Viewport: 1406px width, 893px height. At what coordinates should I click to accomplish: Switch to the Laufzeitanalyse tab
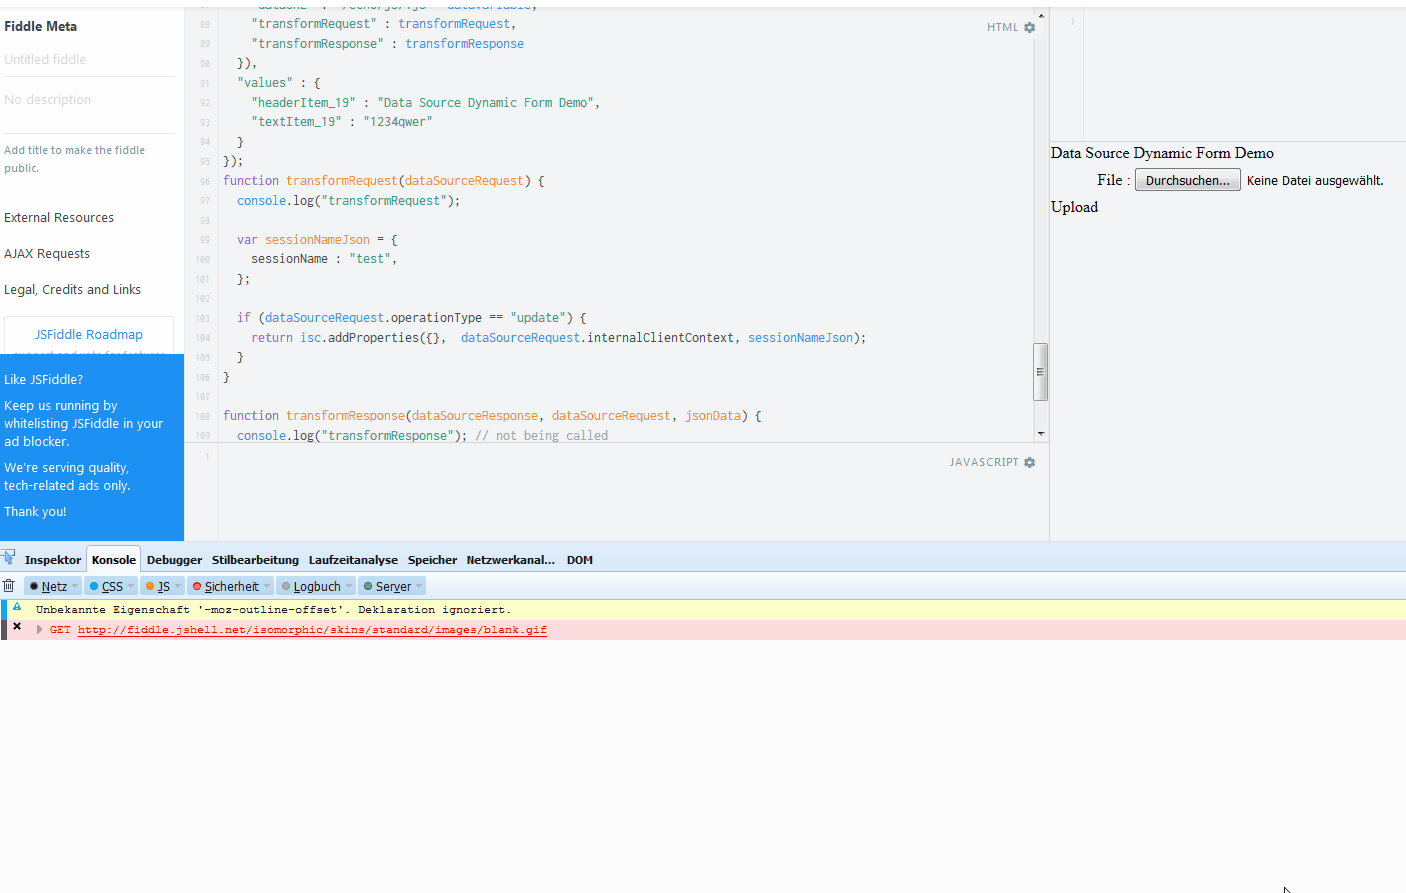pos(353,560)
